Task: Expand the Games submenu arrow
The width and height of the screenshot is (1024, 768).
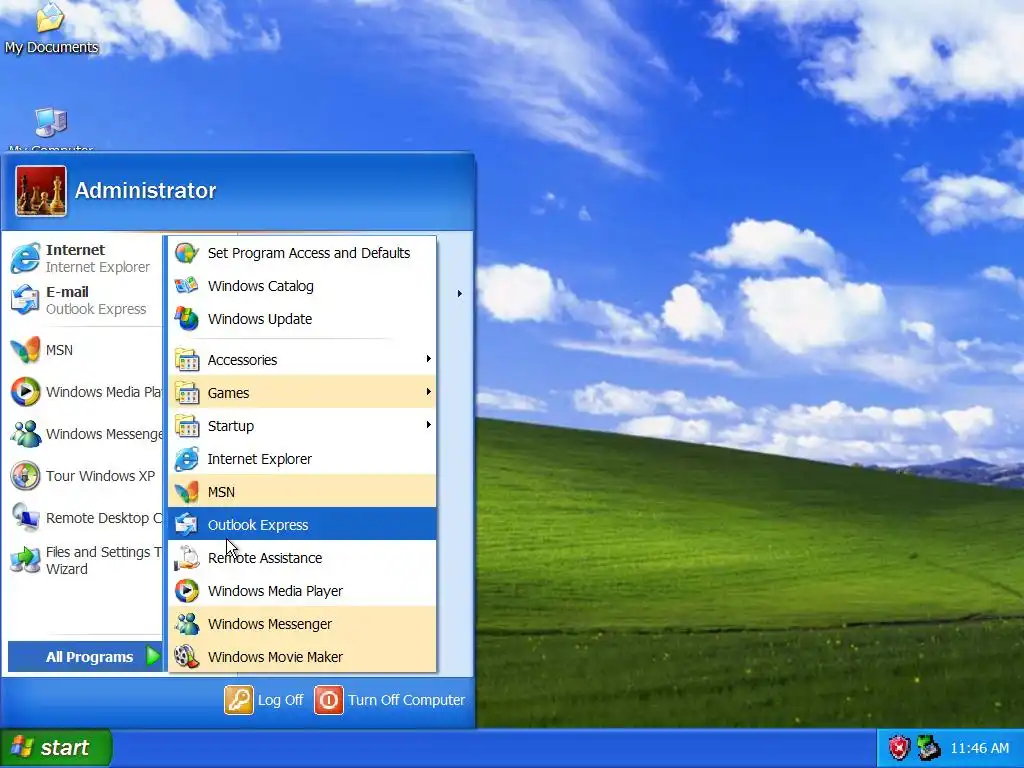Action: (x=428, y=392)
